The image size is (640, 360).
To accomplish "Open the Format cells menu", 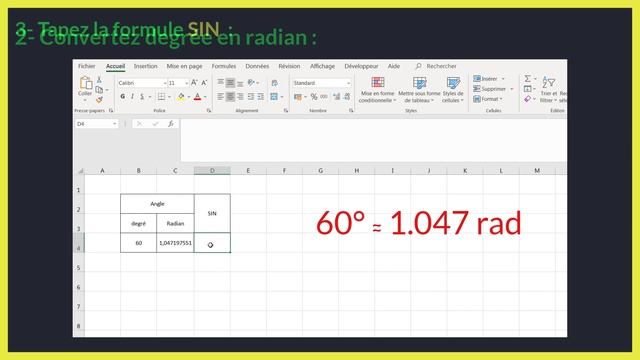I will point(488,99).
